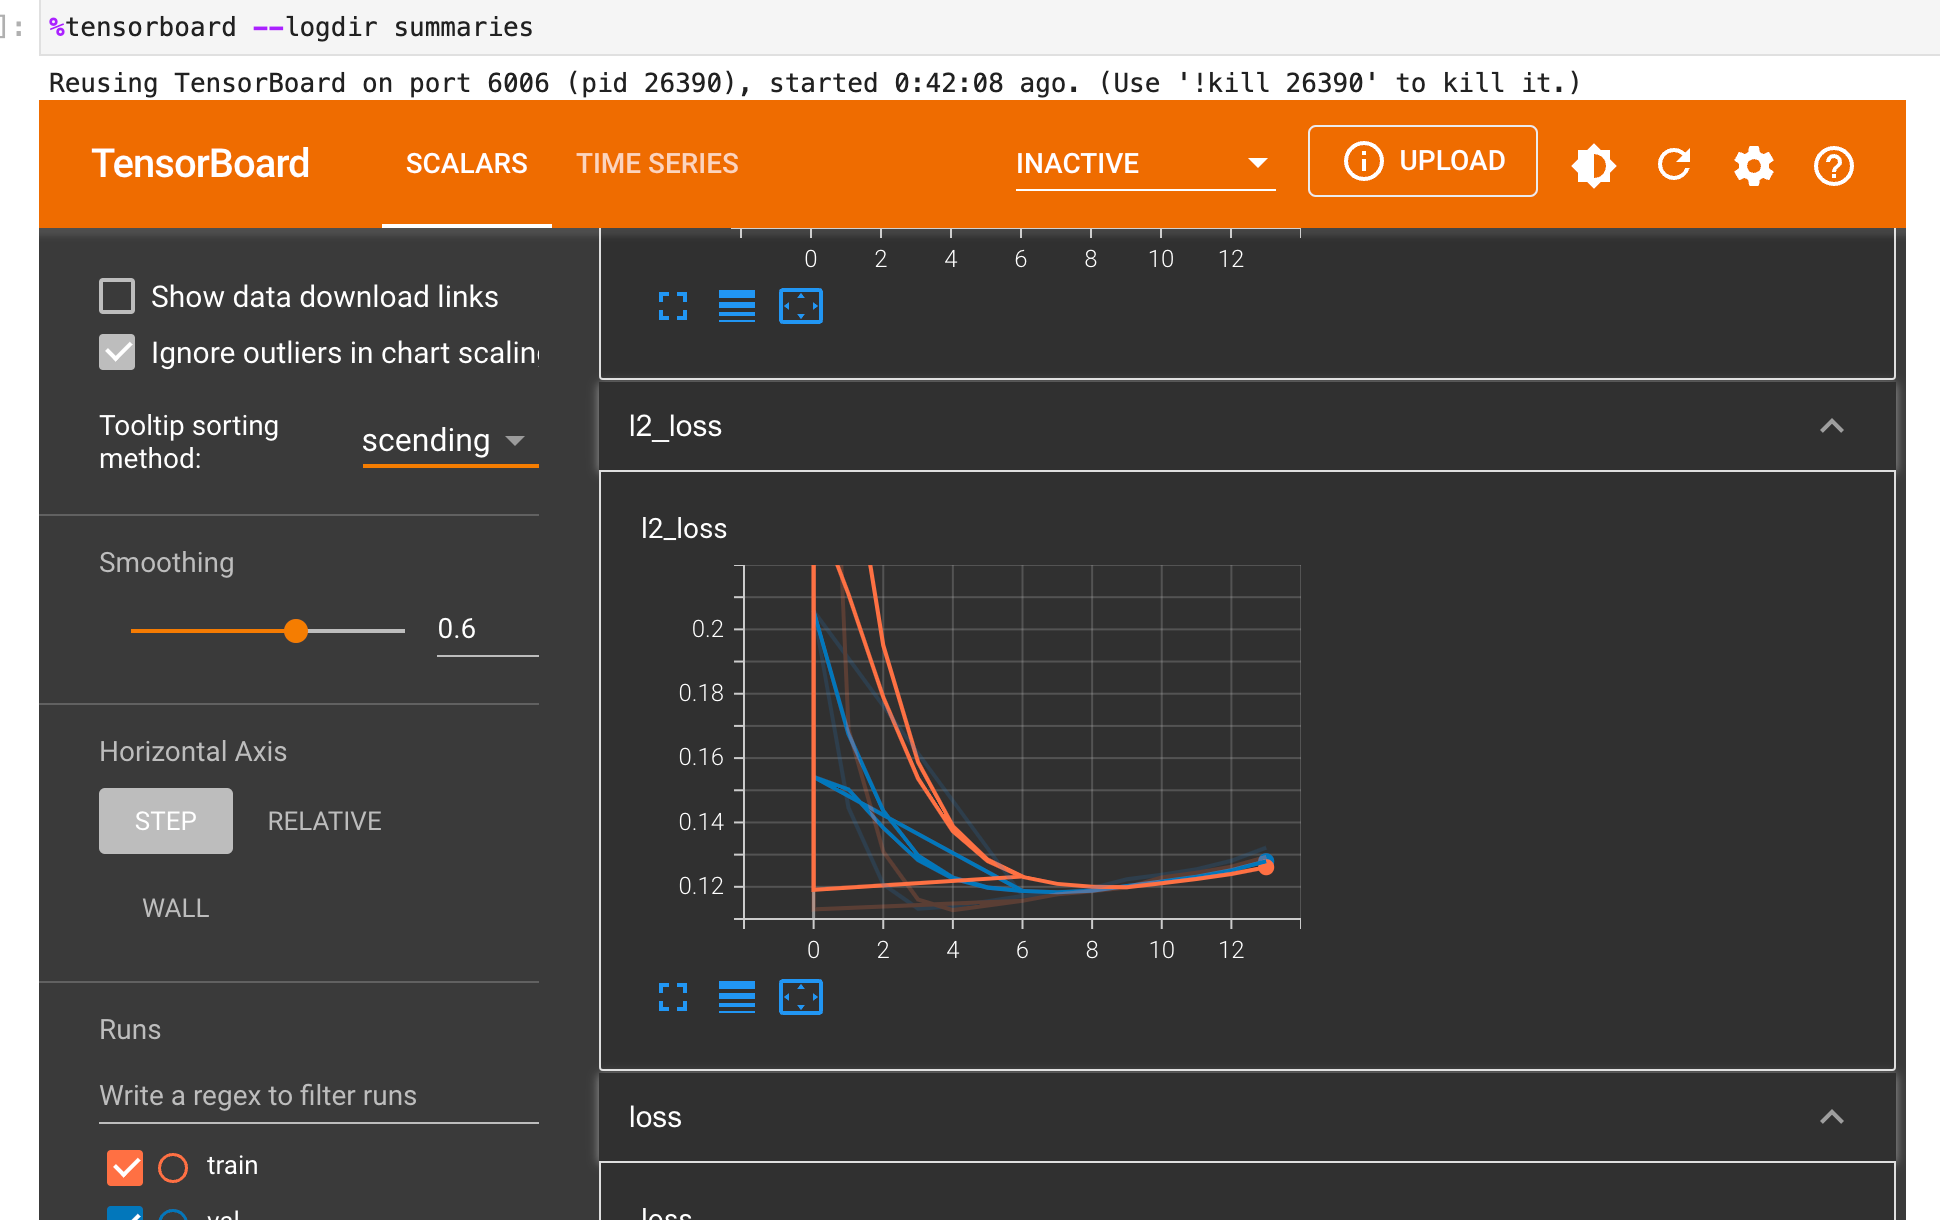Image resolution: width=1940 pixels, height=1220 pixels.
Task: Expand l2_loss chart to full size
Action: pos(673,997)
